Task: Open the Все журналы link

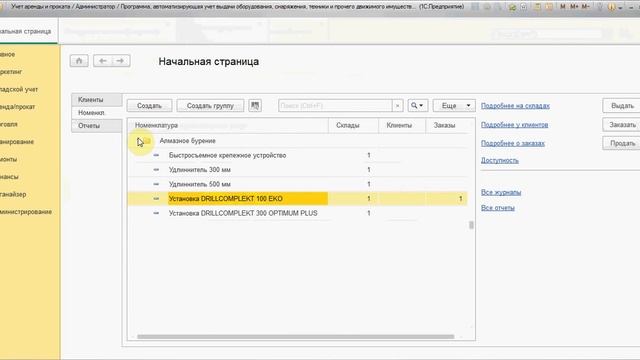Action: [x=501, y=192]
